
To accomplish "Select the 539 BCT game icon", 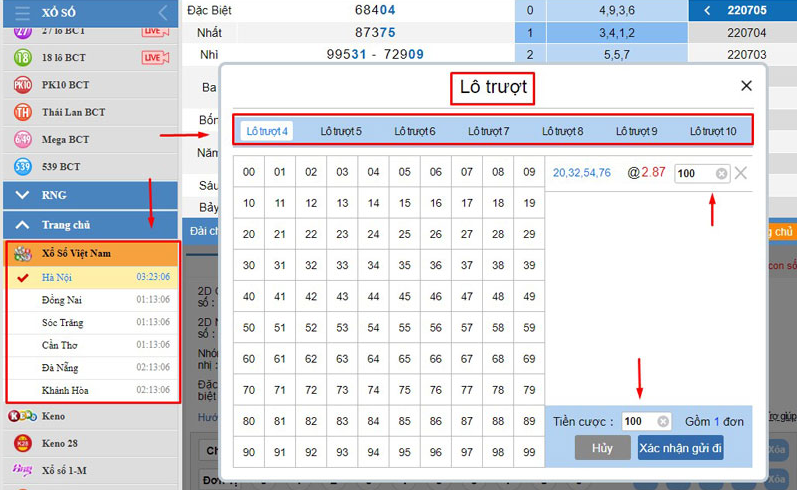I will 22,166.
